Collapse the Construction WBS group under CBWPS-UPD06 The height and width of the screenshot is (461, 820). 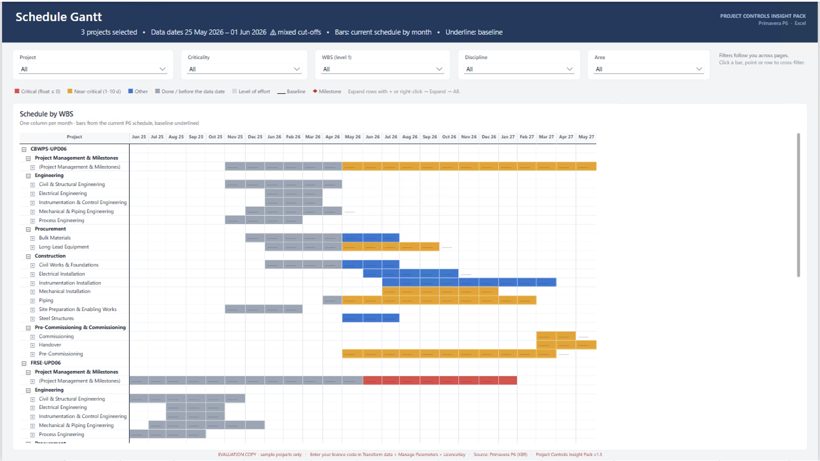(28, 256)
